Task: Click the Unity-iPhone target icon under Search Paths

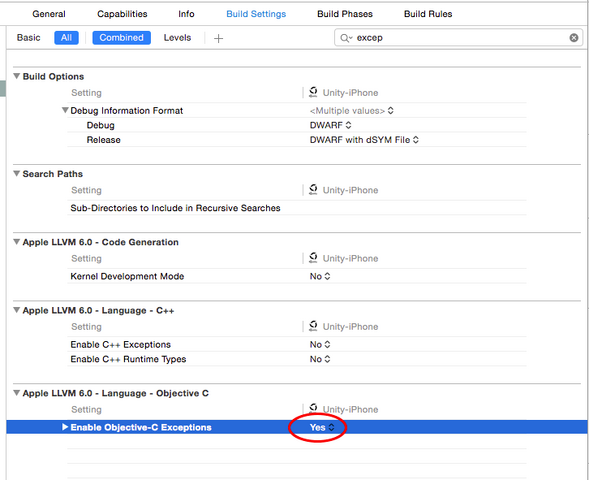Action: (x=313, y=190)
